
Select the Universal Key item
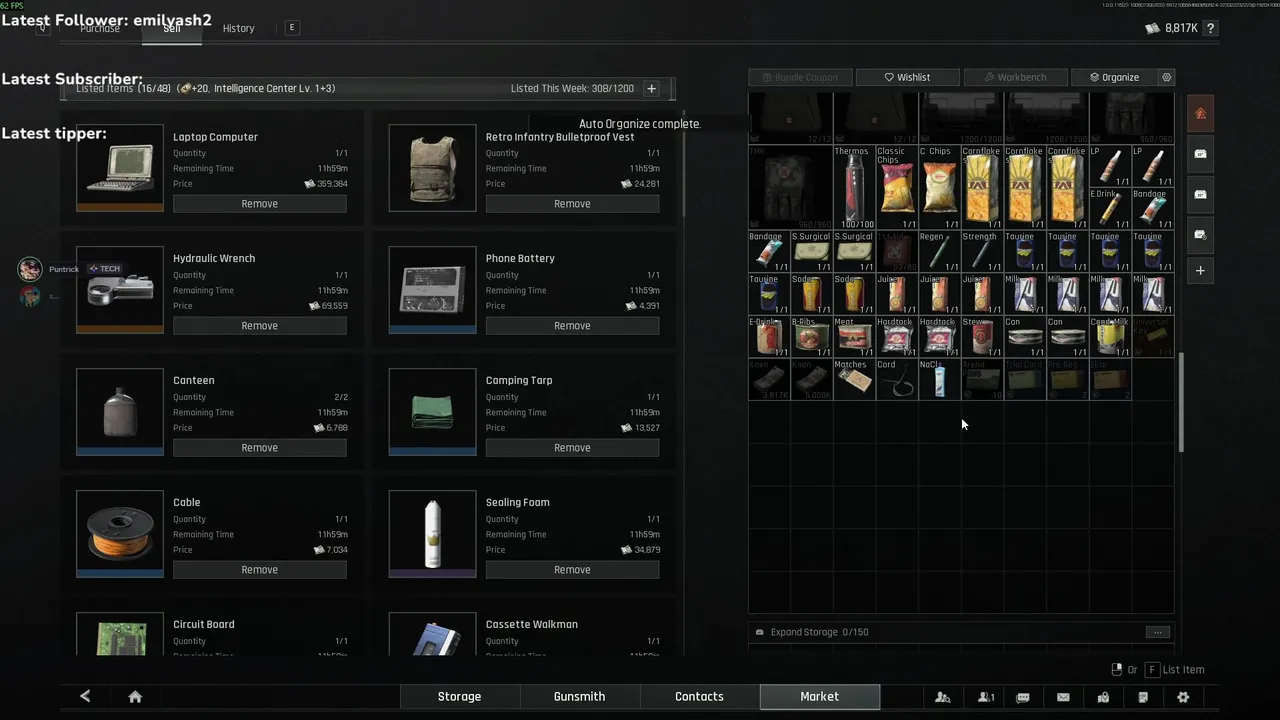1151,336
